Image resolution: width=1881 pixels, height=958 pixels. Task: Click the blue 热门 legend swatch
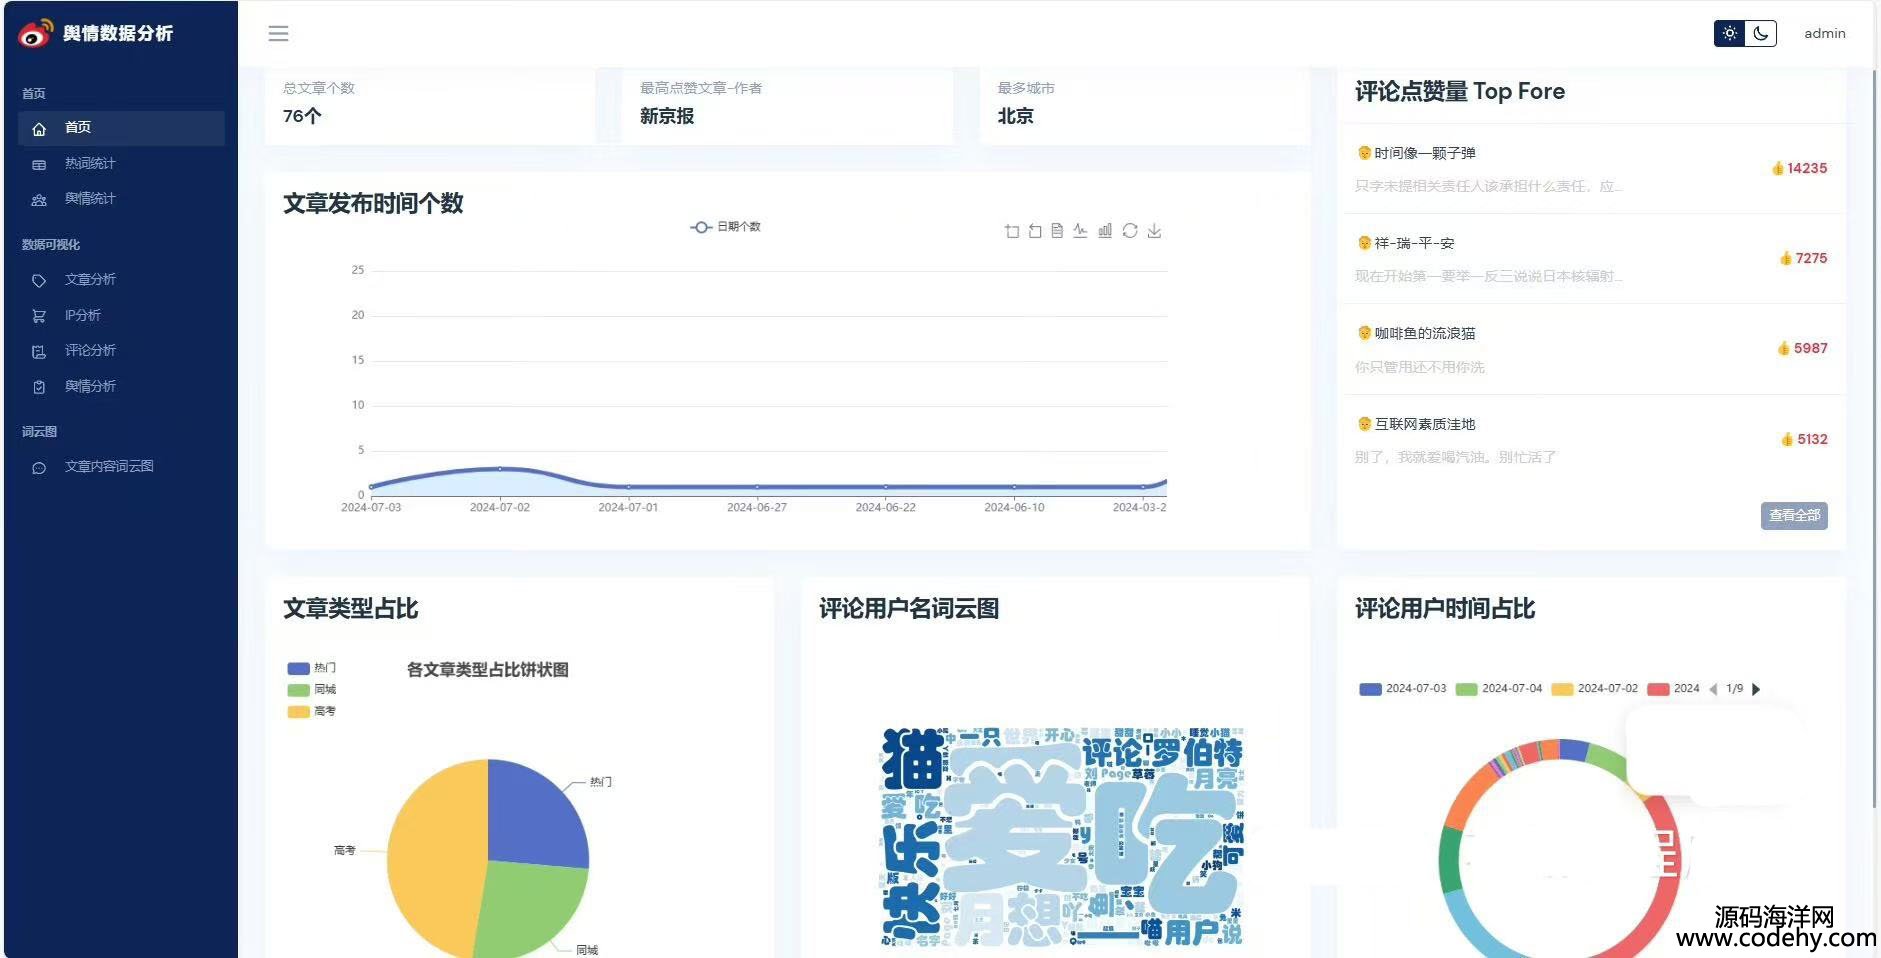(298, 668)
